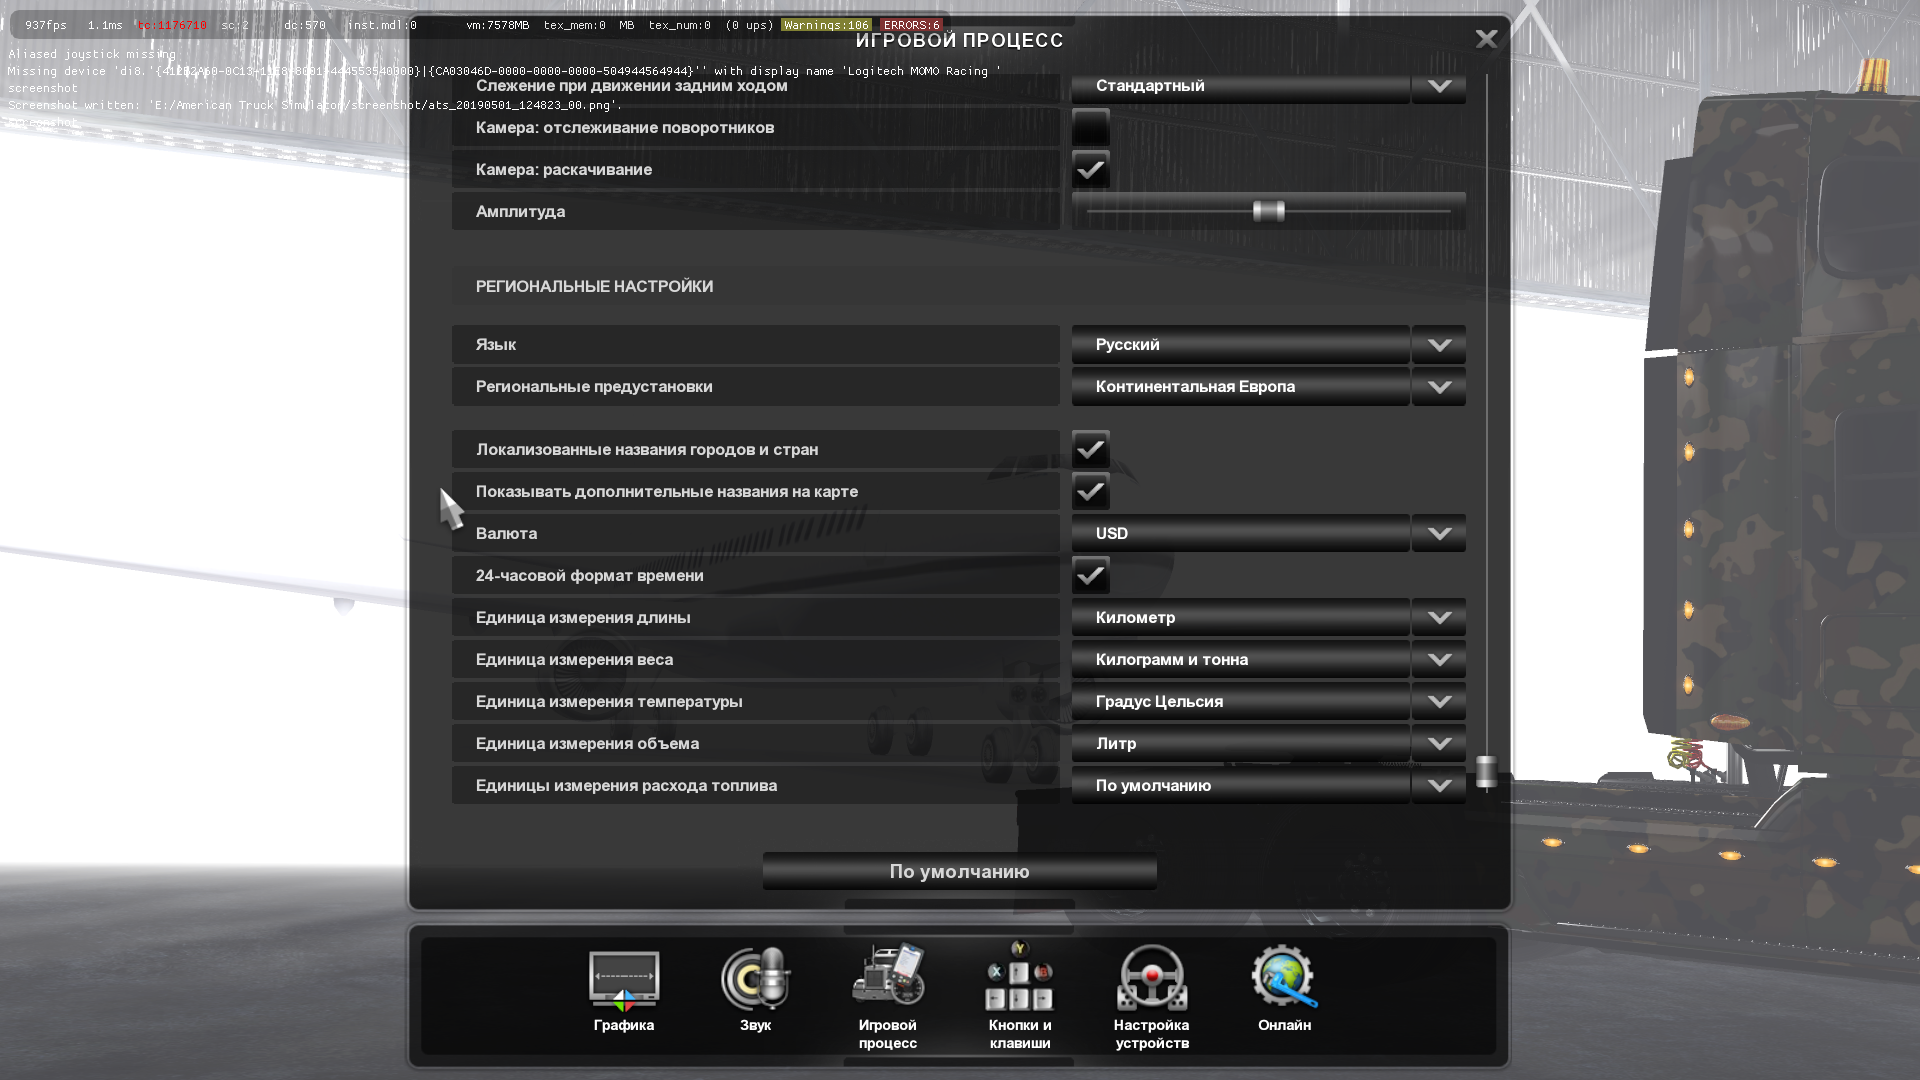Click the Игровой процесс tab label
The width and height of the screenshot is (1920, 1080).
(x=888, y=1034)
